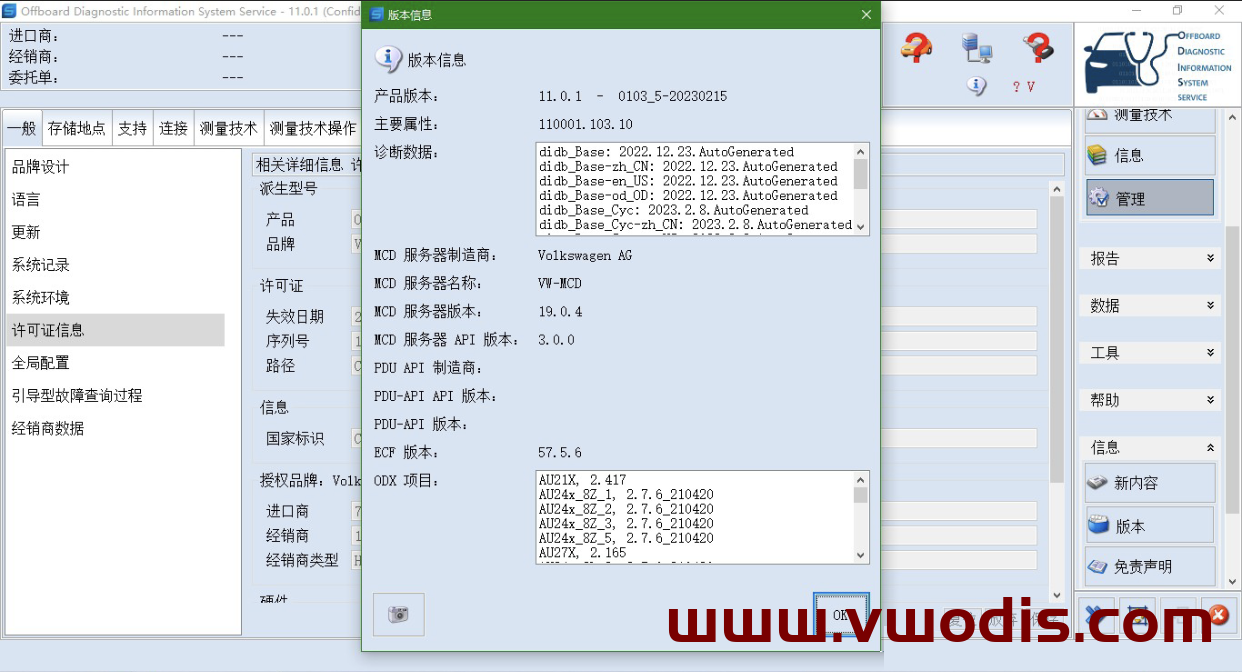The height and width of the screenshot is (672, 1242).
Task: Select the 测量技术操作 tab
Action: point(312,128)
